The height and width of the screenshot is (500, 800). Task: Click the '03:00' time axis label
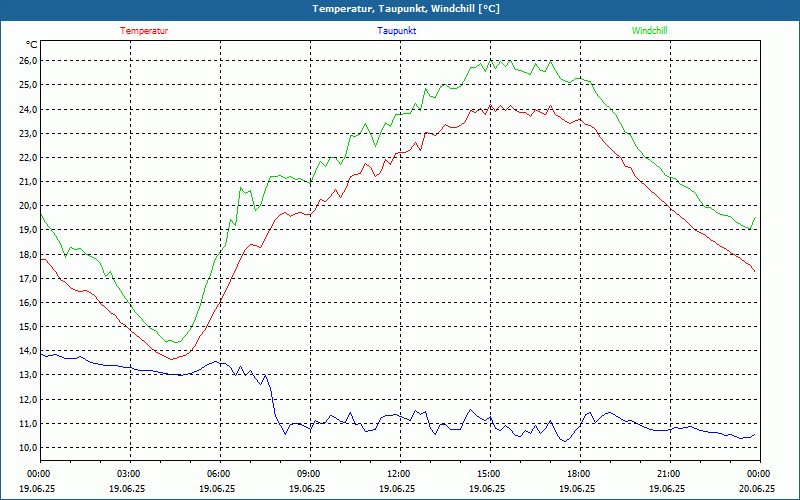tap(128, 474)
